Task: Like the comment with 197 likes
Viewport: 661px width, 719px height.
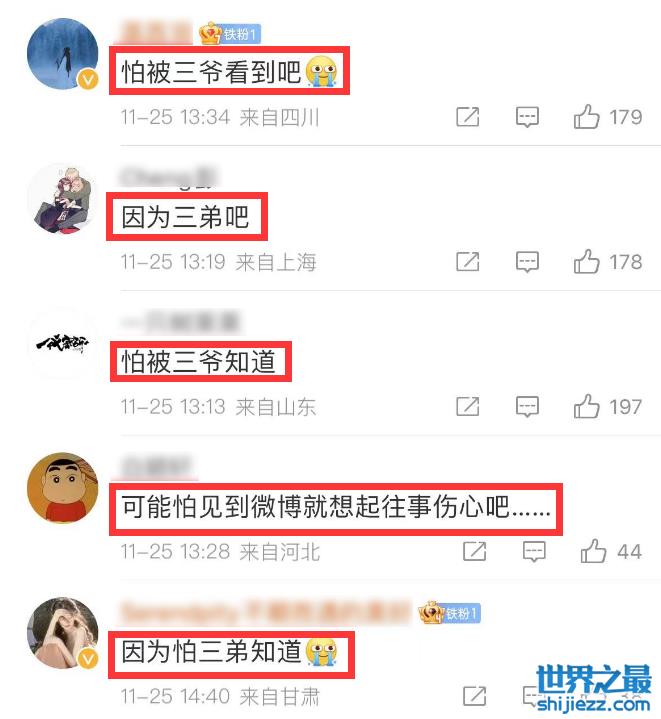Action: (586, 406)
